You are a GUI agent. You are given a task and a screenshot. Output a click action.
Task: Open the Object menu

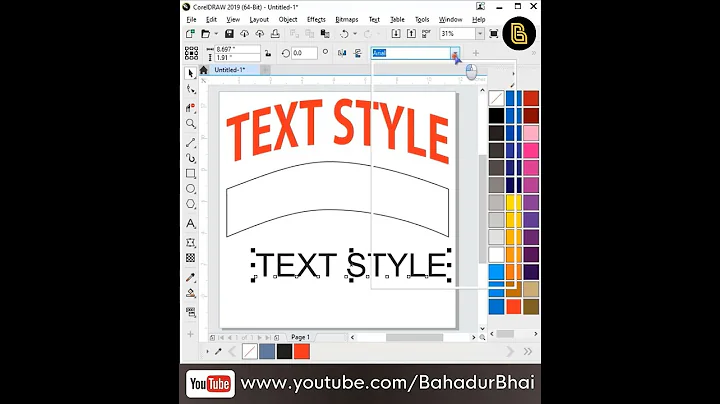click(x=288, y=19)
